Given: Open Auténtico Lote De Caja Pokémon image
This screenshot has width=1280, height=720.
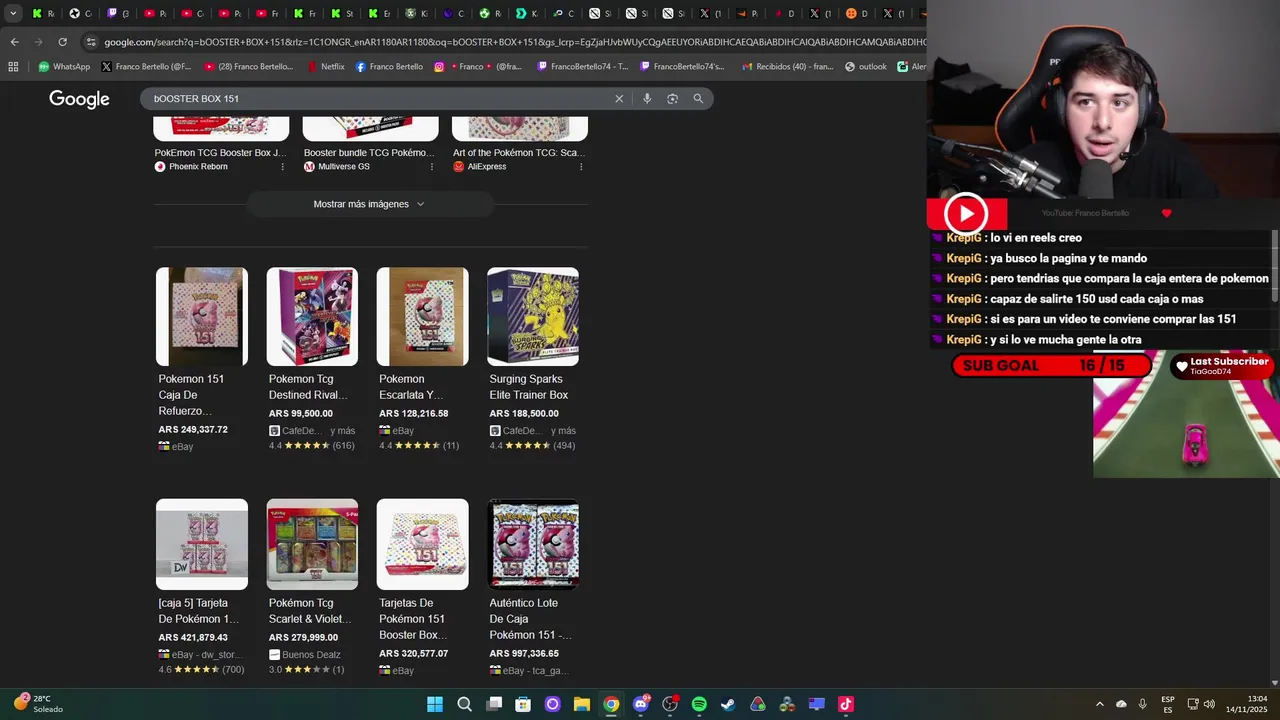Looking at the screenshot, I should coord(533,544).
